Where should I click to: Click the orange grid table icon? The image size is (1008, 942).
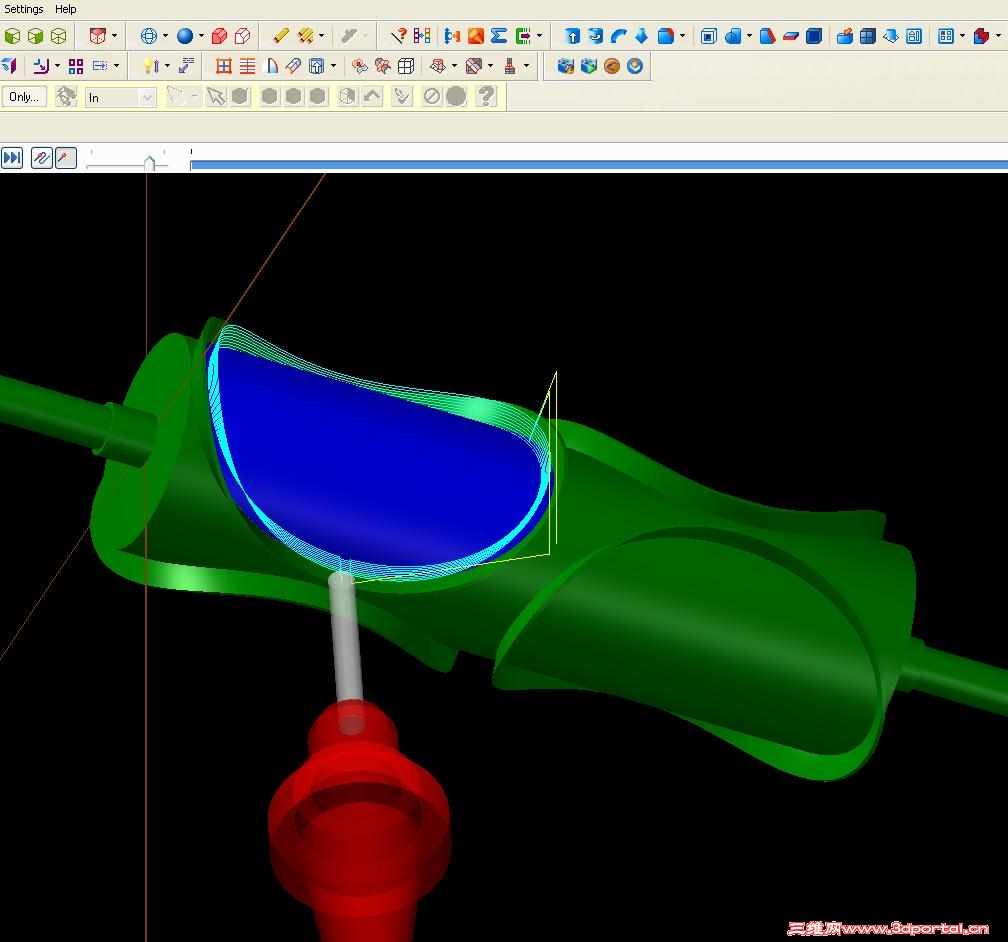223,66
